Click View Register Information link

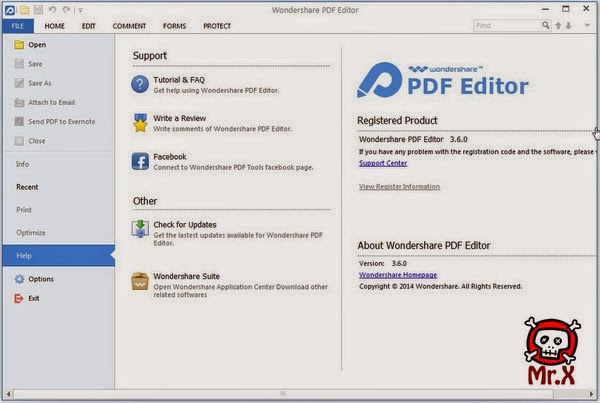[399, 187]
